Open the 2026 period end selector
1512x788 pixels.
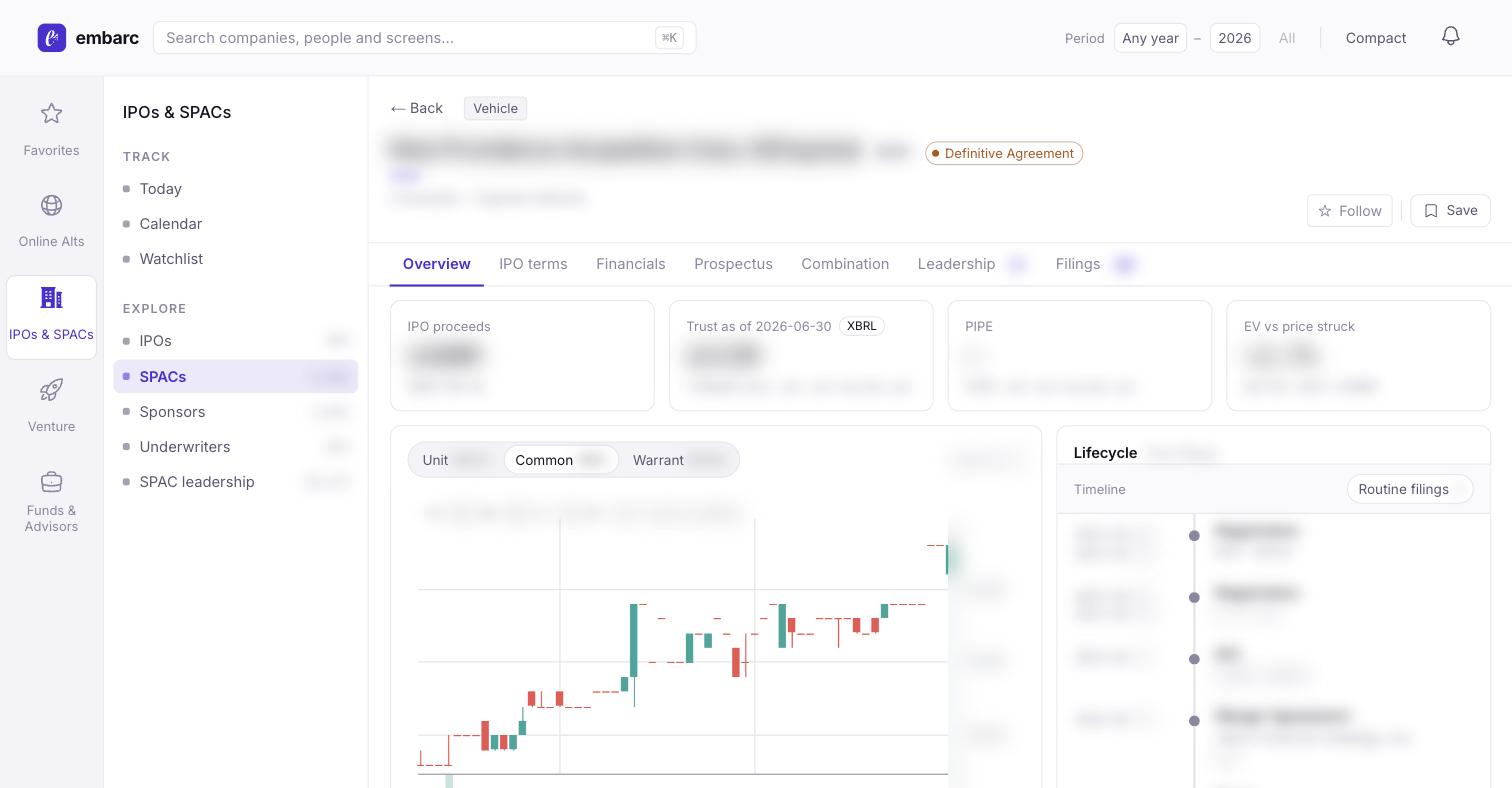tap(1235, 38)
